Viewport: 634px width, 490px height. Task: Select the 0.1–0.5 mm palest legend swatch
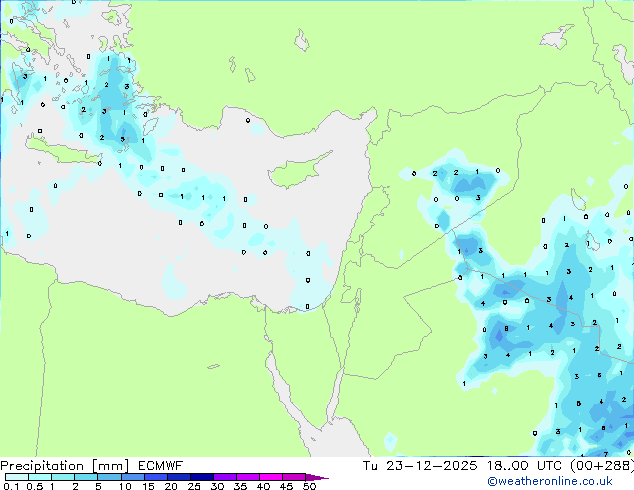tap(17, 477)
